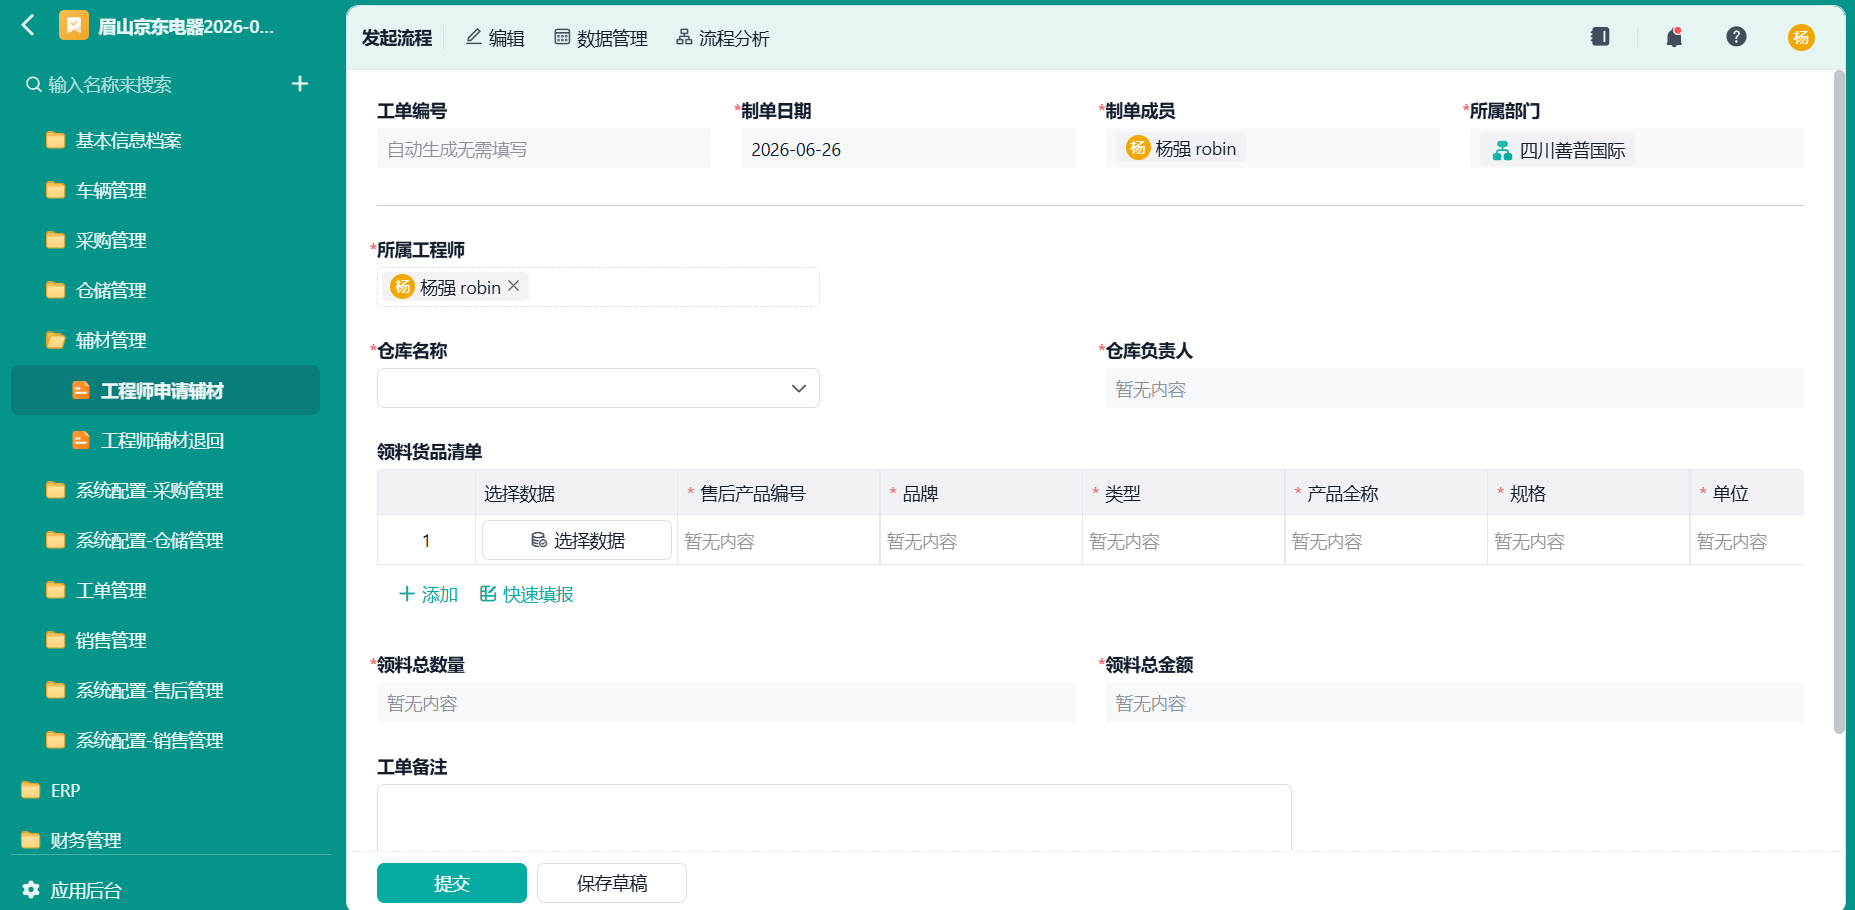Click inside the 工单备注 text area

[x=834, y=817]
